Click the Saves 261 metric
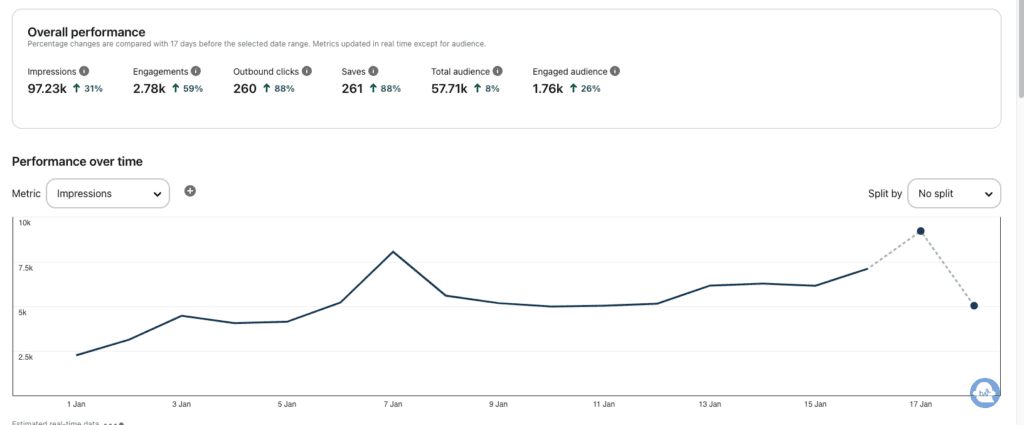1024x425 pixels. coord(353,89)
